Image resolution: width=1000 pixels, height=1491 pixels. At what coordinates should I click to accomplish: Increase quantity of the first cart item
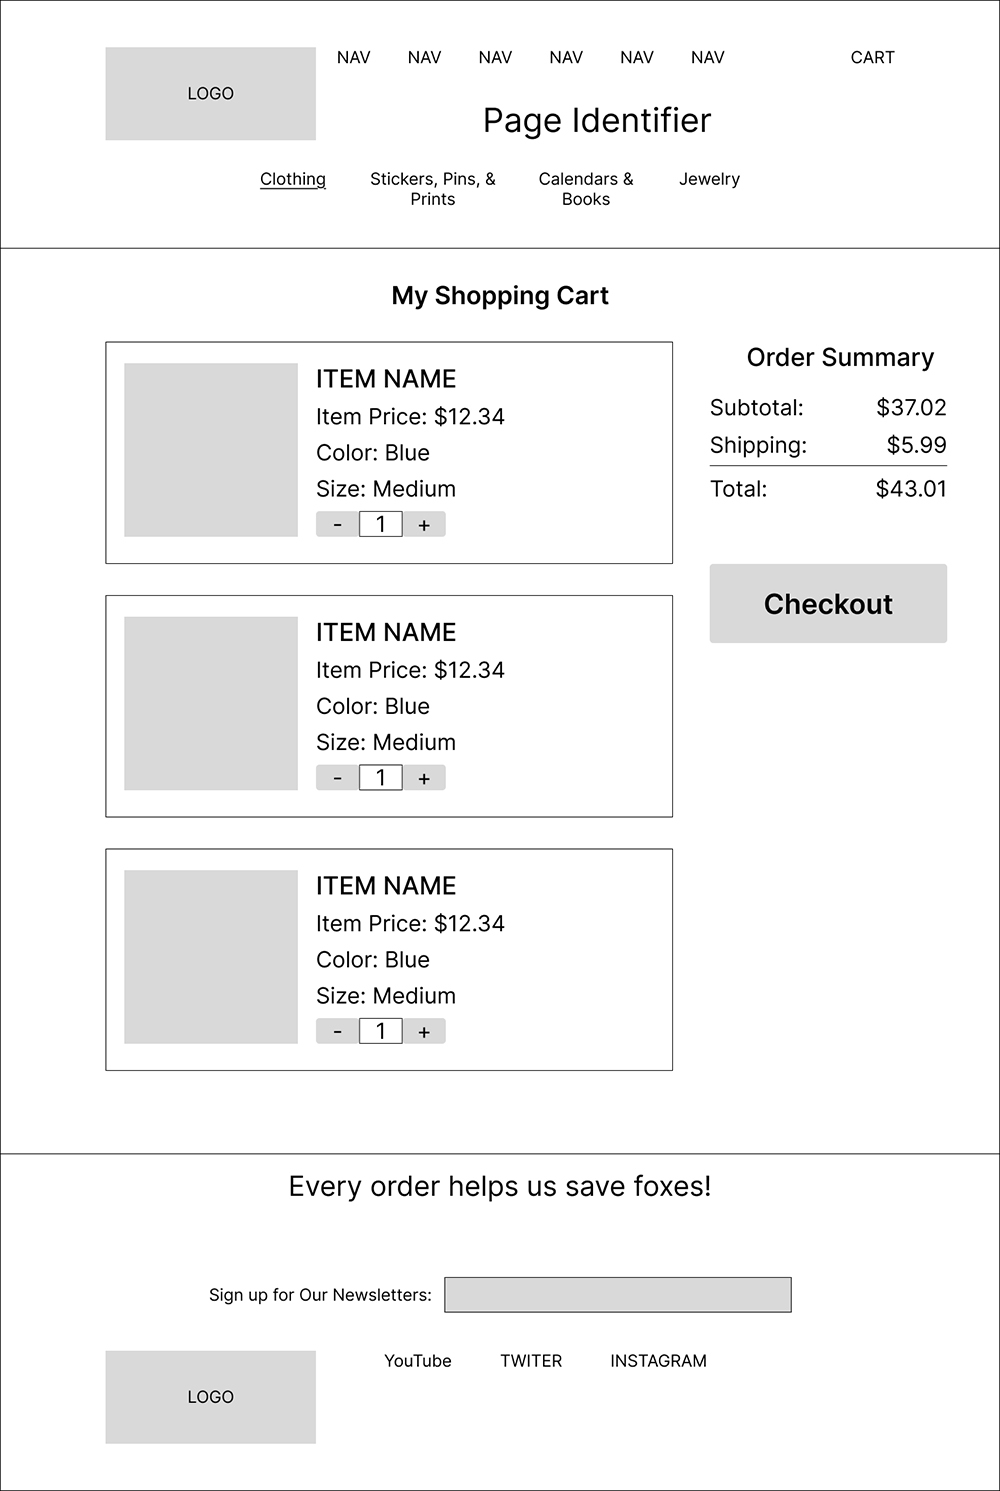[x=424, y=523]
